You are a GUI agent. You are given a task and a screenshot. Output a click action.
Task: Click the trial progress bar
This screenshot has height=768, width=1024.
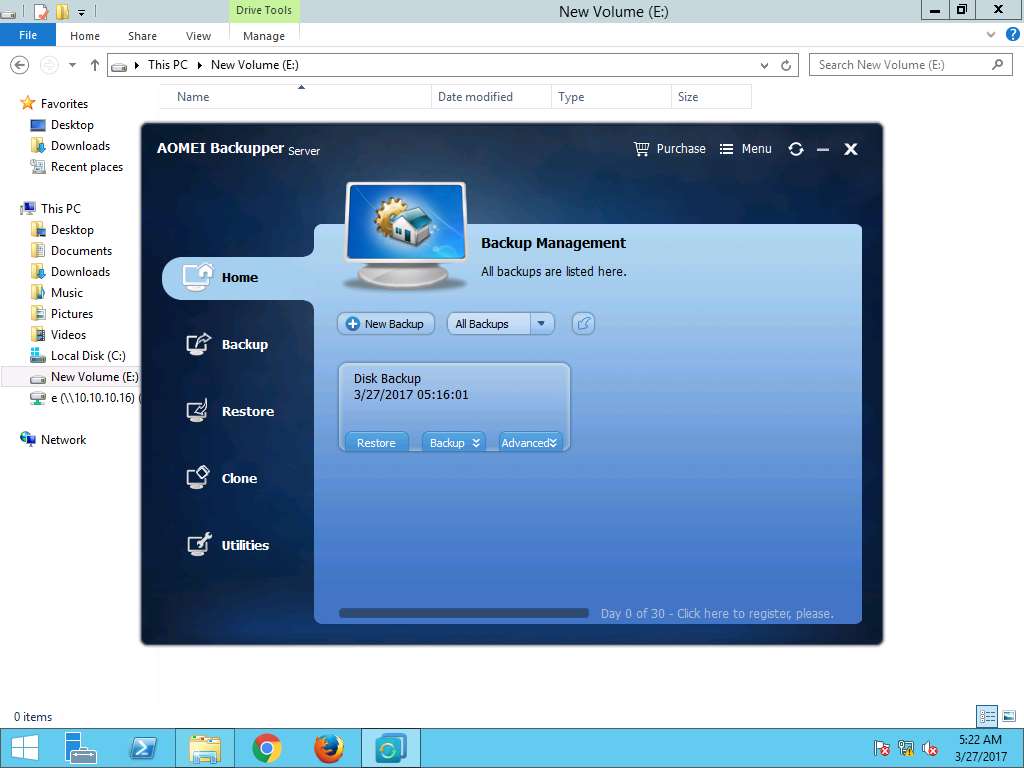[464, 613]
